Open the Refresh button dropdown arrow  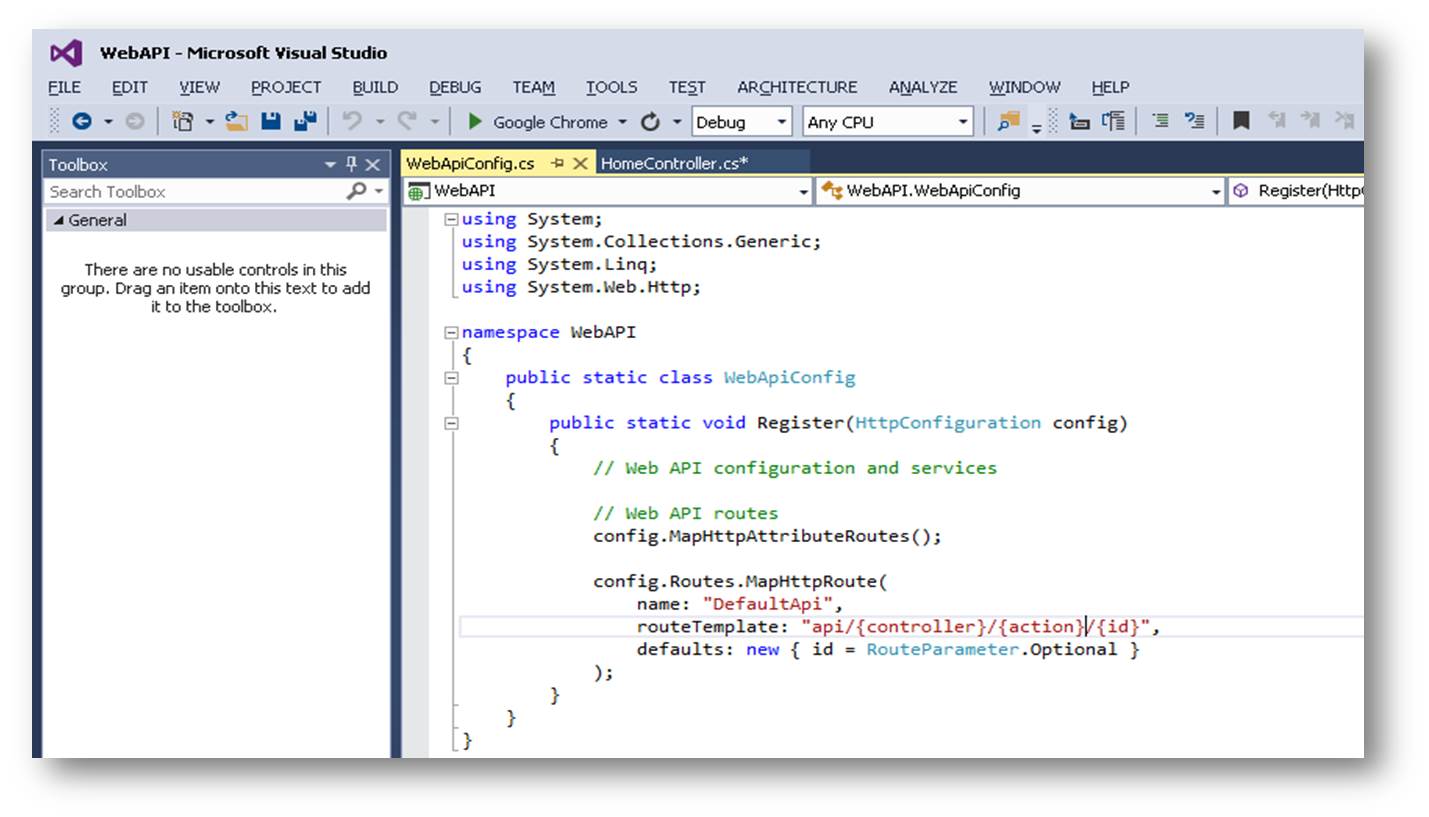[677, 122]
